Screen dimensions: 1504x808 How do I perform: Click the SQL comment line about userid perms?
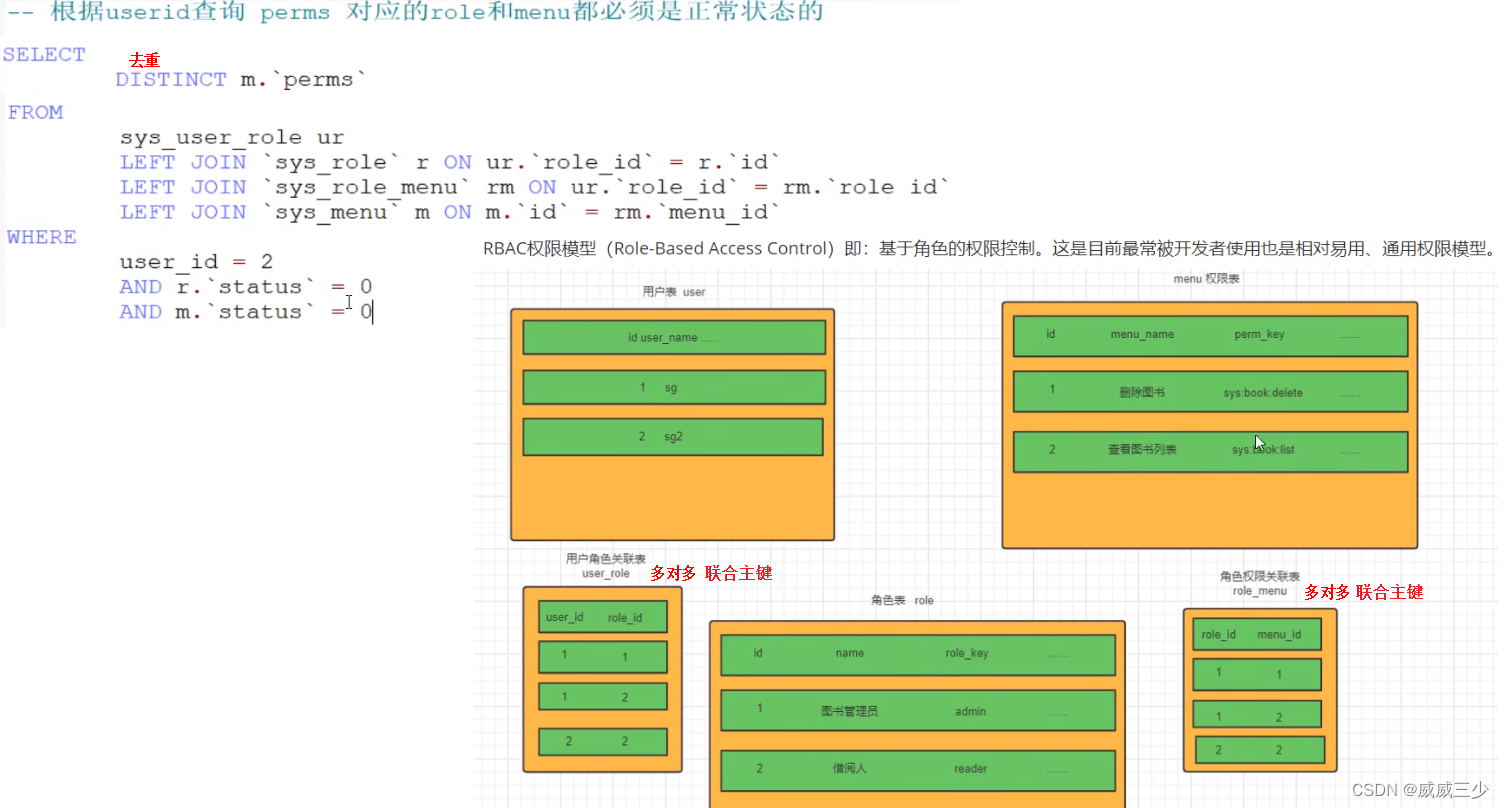click(414, 13)
